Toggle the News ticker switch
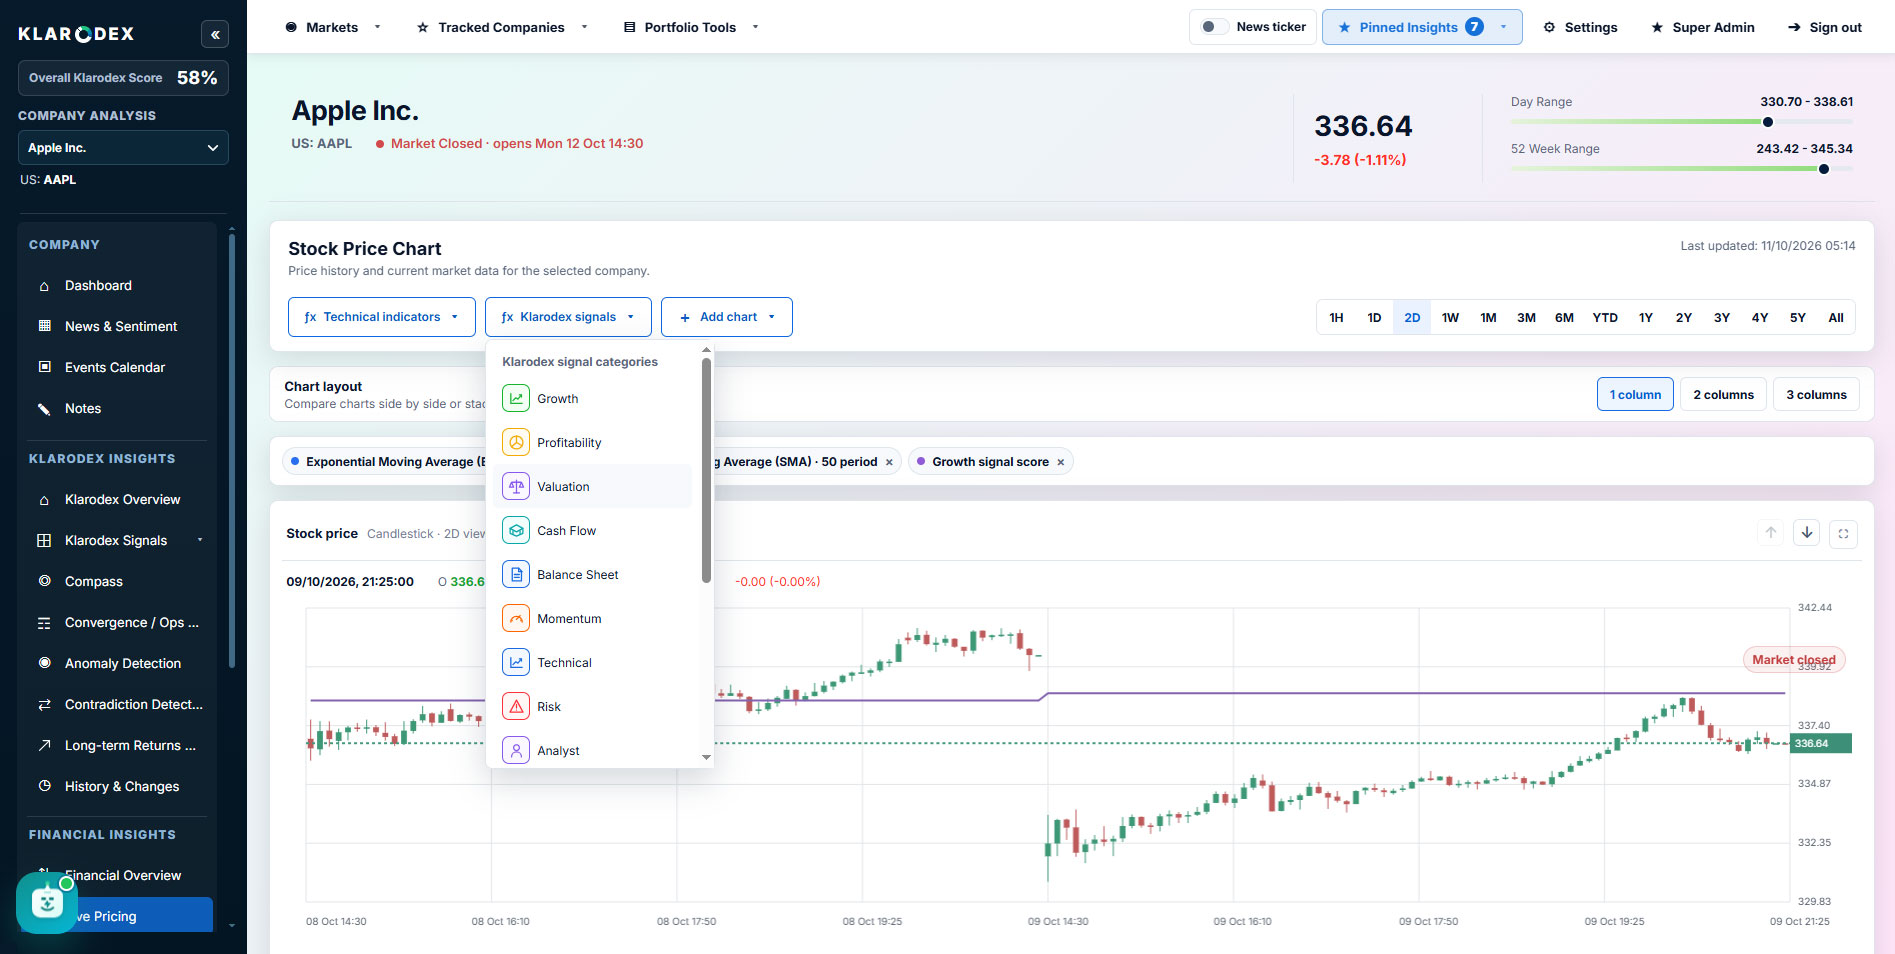This screenshot has width=1895, height=954. point(1214,27)
